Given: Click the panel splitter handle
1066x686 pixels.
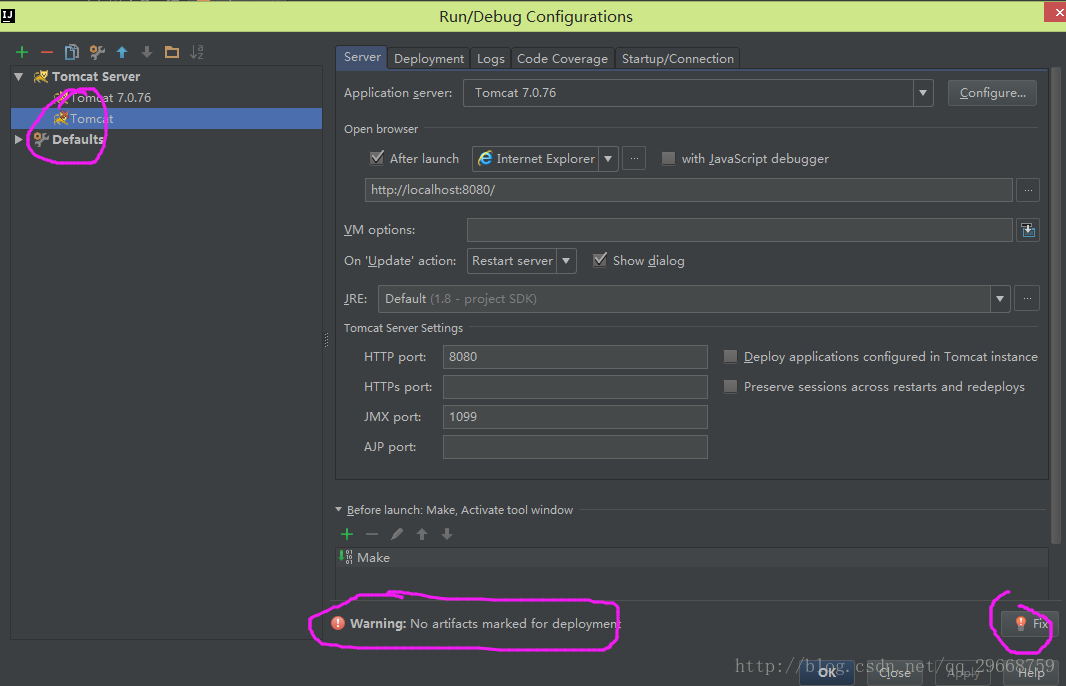Looking at the screenshot, I should [x=326, y=340].
